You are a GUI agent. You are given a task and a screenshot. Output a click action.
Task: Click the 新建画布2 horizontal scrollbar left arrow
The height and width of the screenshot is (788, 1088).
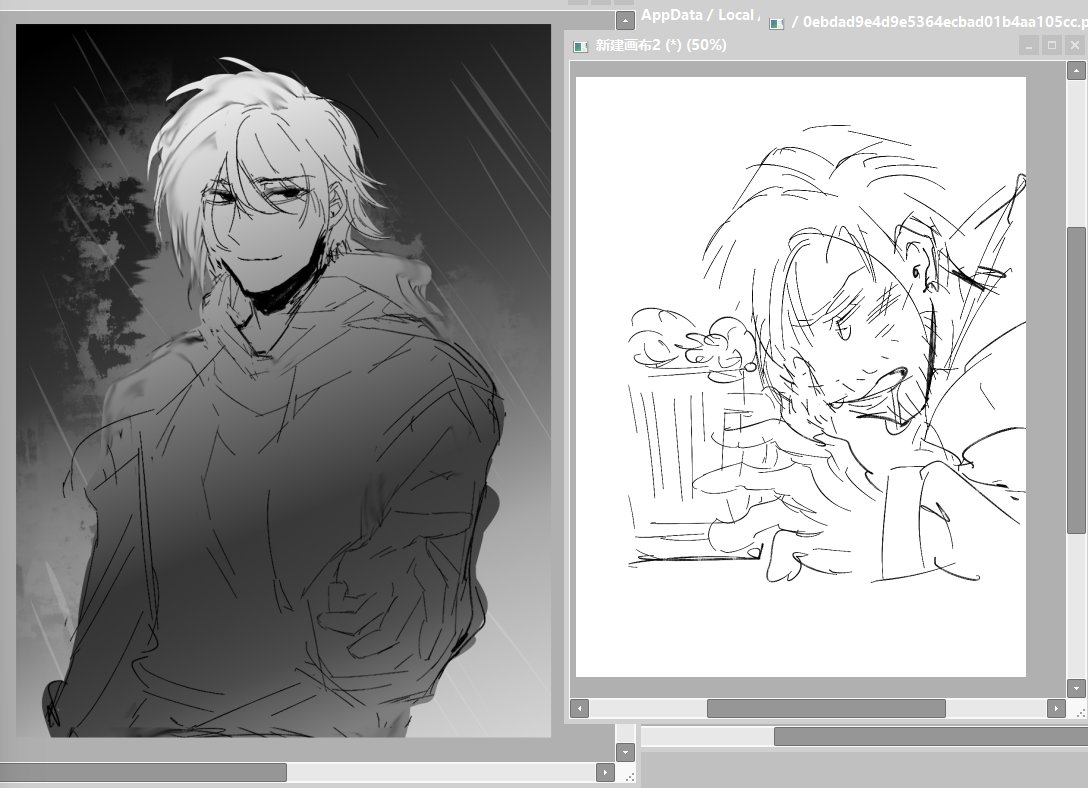(579, 708)
